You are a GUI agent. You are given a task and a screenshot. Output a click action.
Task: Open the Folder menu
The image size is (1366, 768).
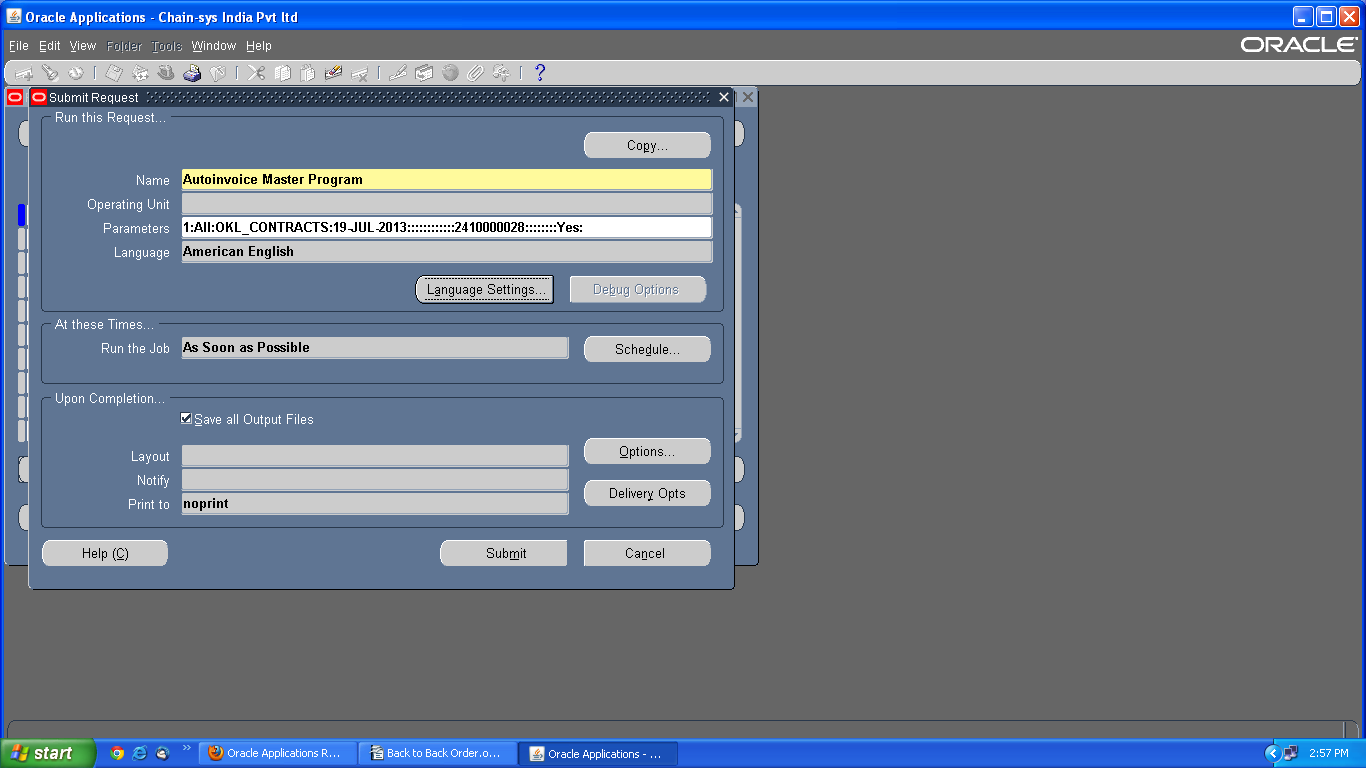[125, 46]
